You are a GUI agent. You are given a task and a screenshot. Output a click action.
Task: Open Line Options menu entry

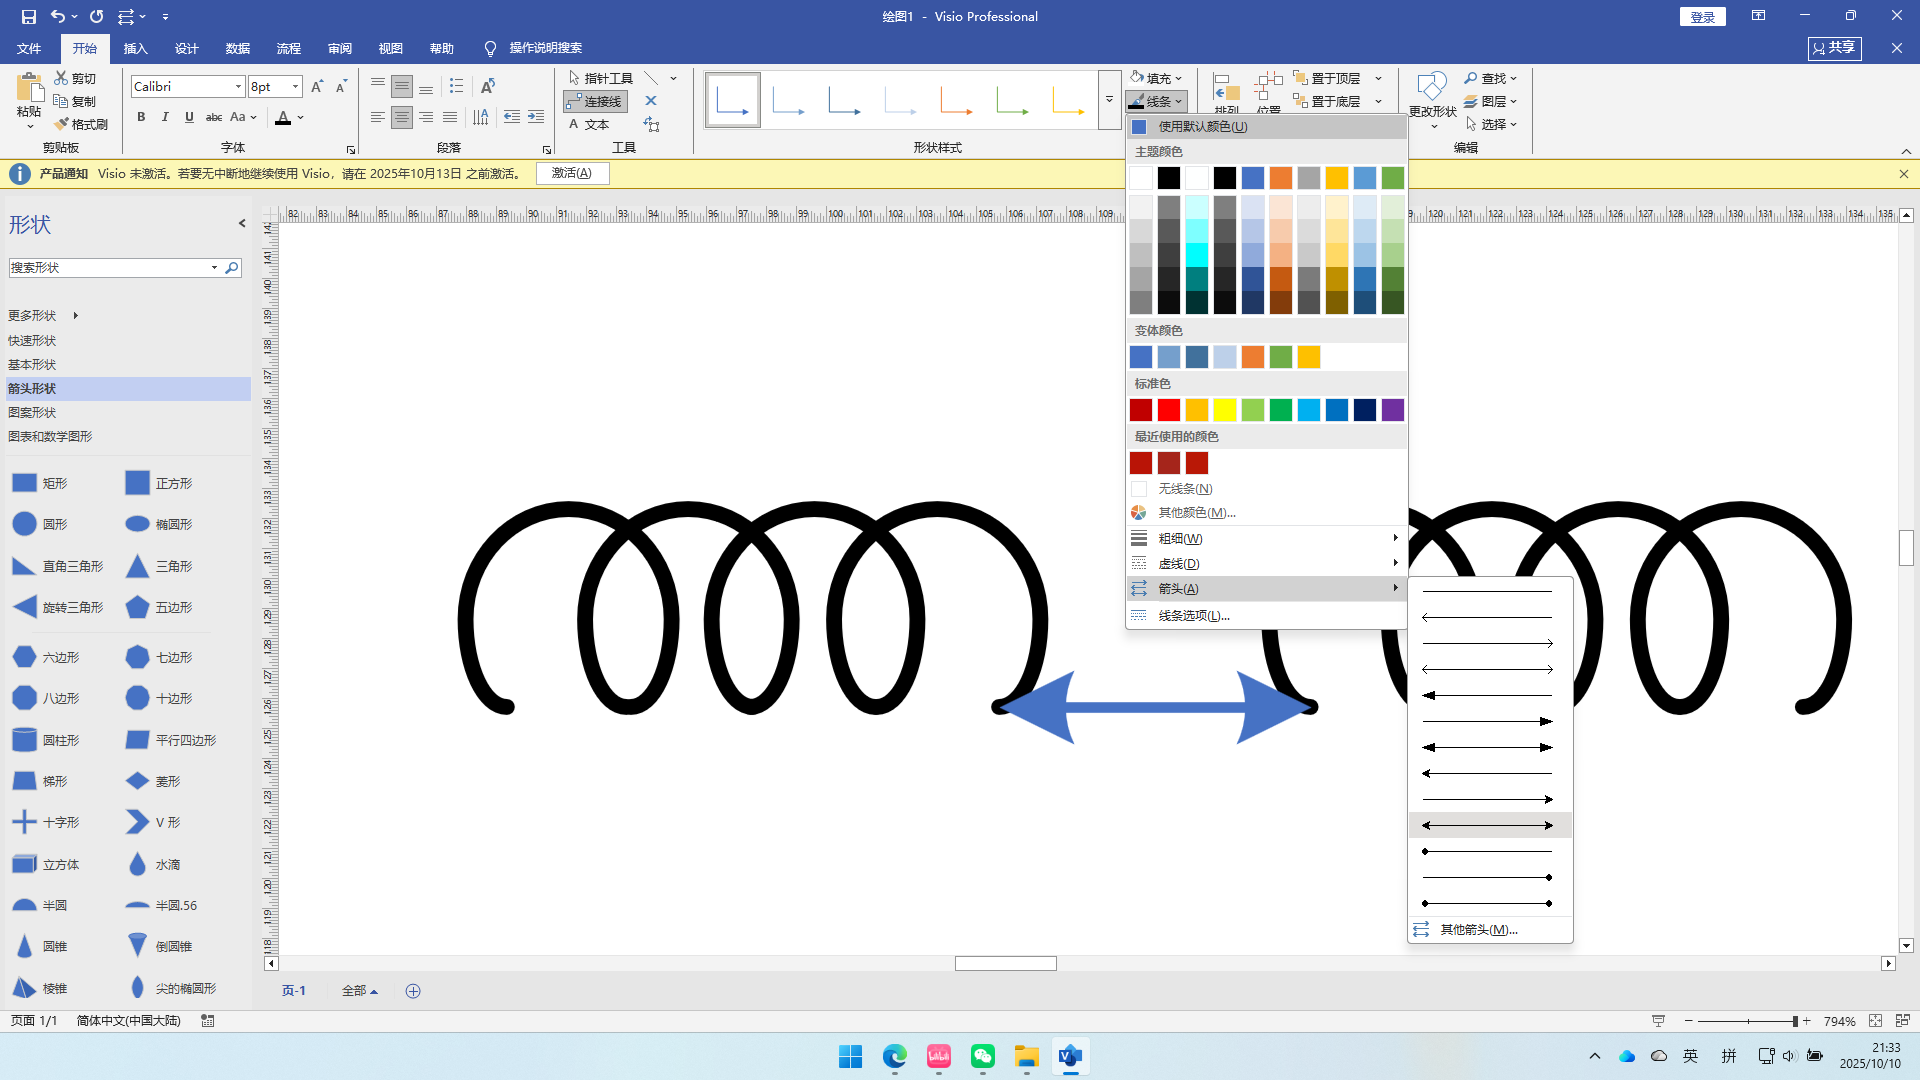pyautogui.click(x=1193, y=615)
